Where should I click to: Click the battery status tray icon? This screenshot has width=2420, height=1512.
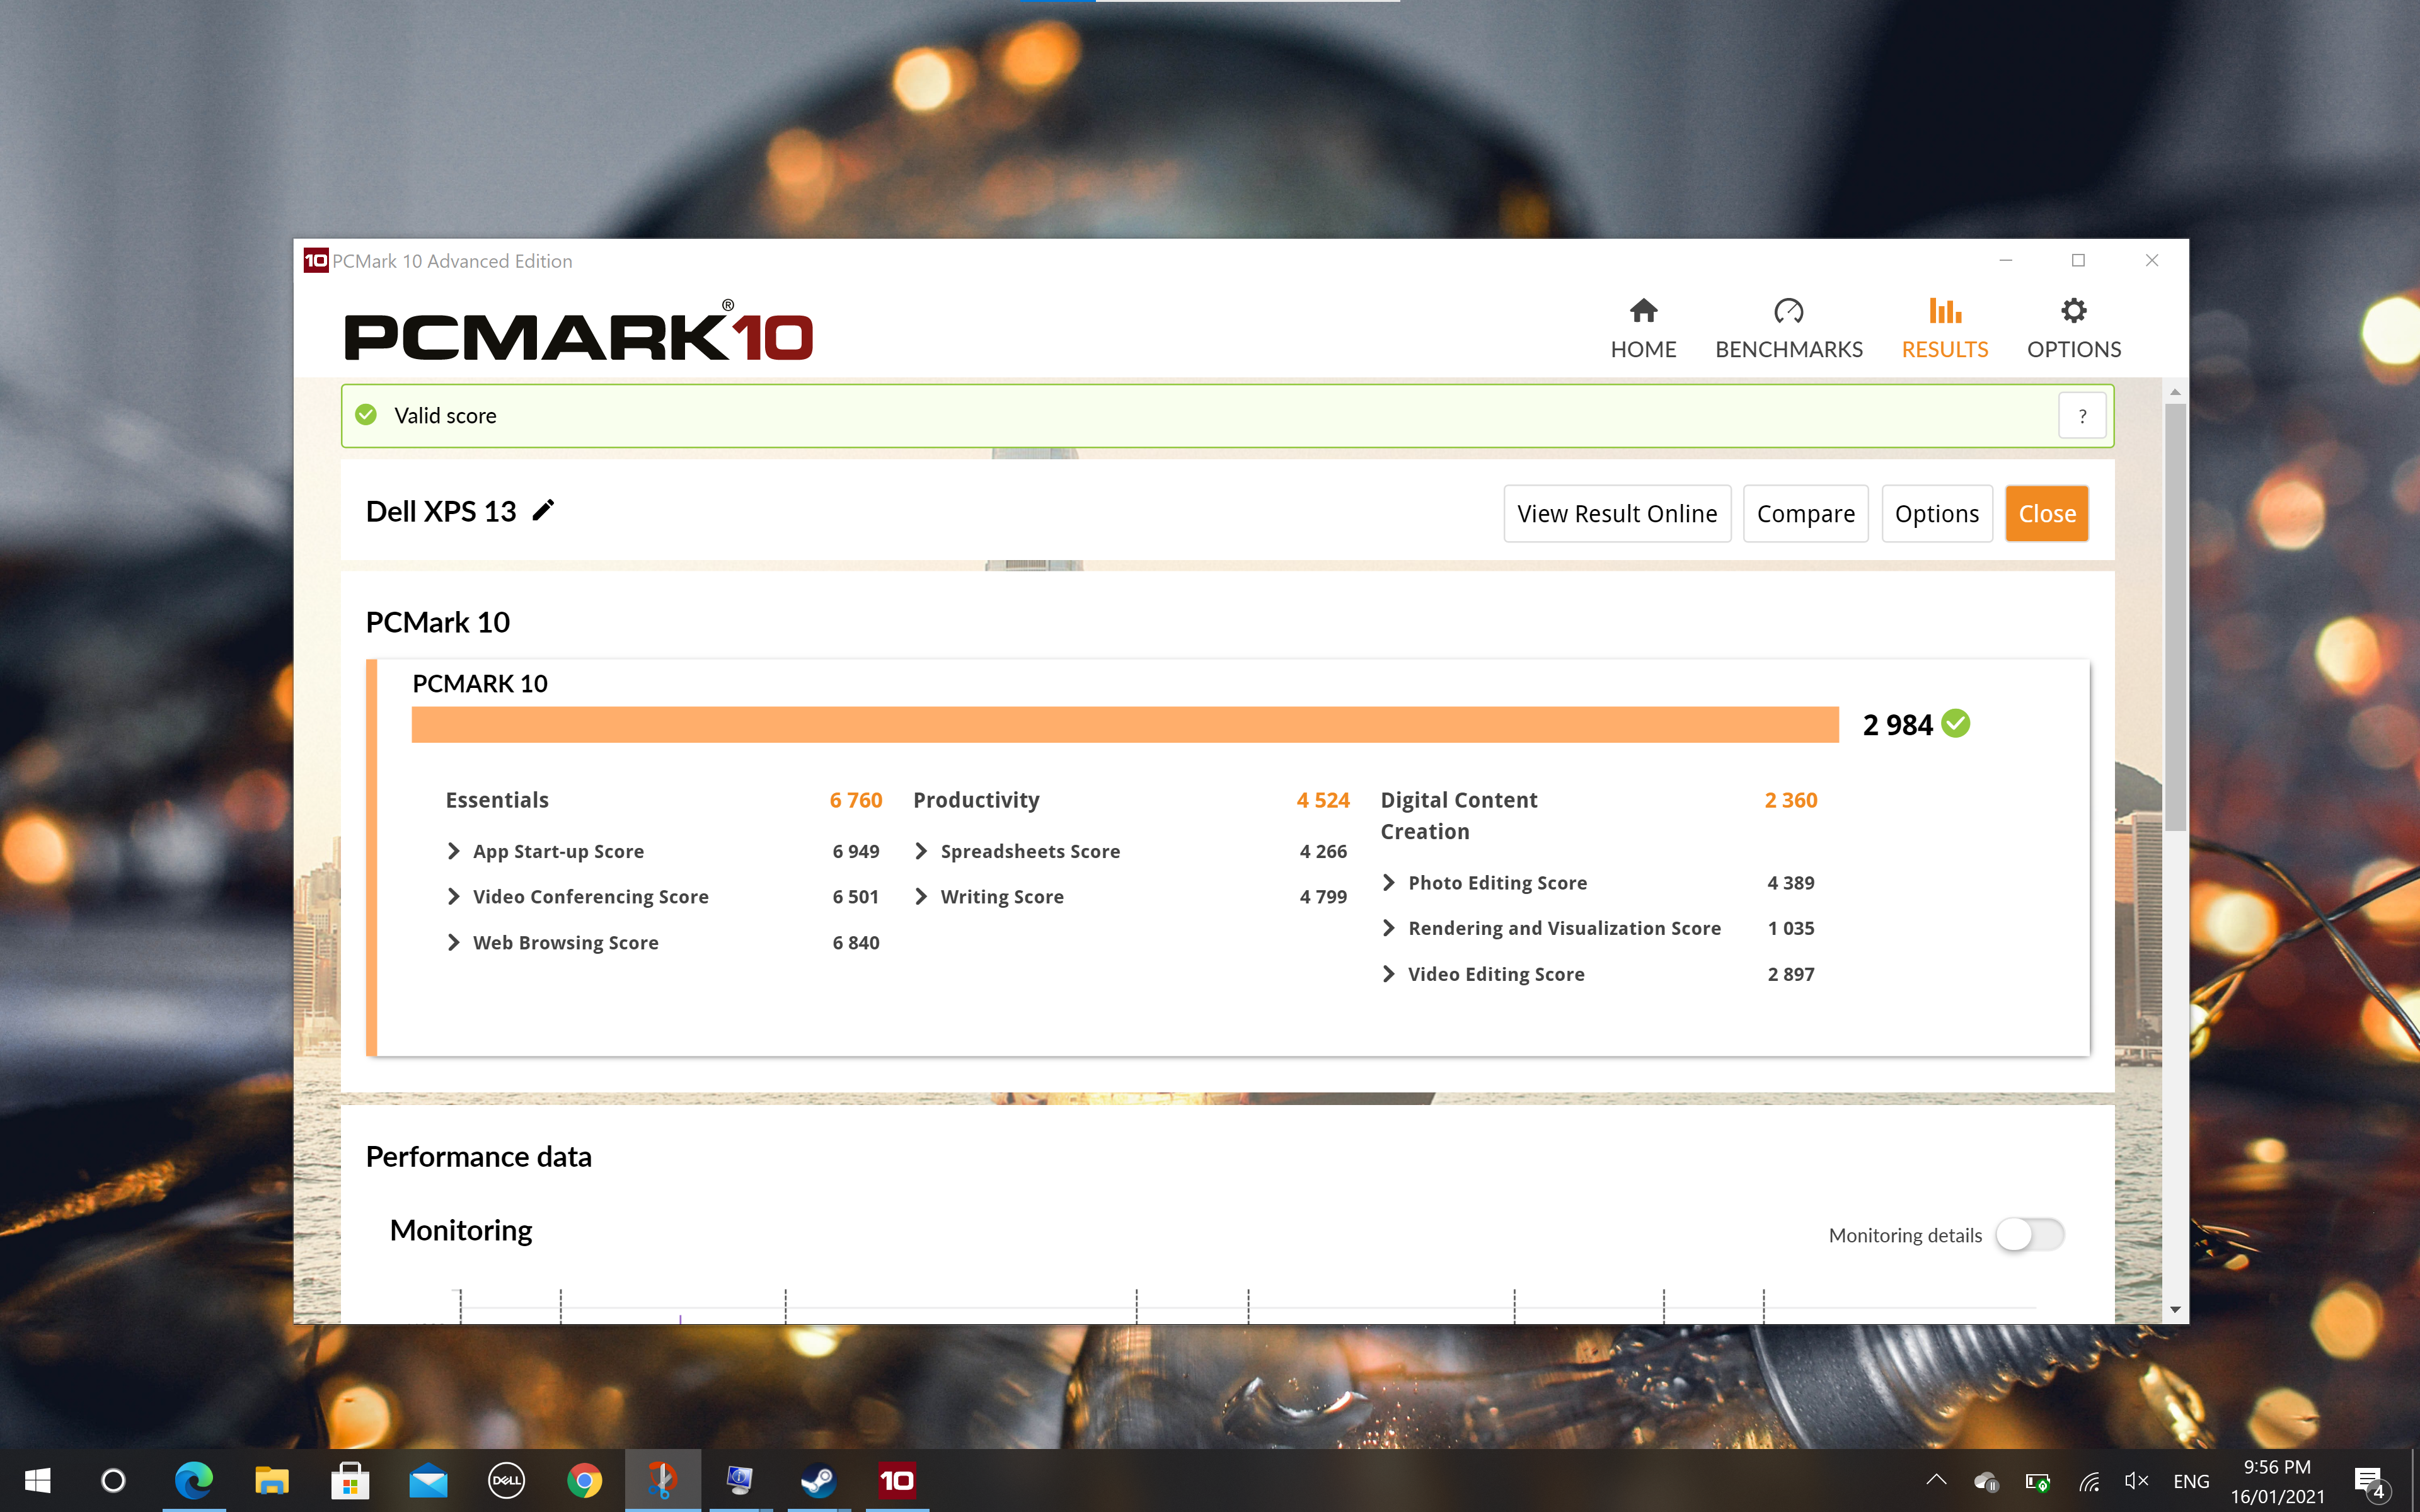(2037, 1481)
